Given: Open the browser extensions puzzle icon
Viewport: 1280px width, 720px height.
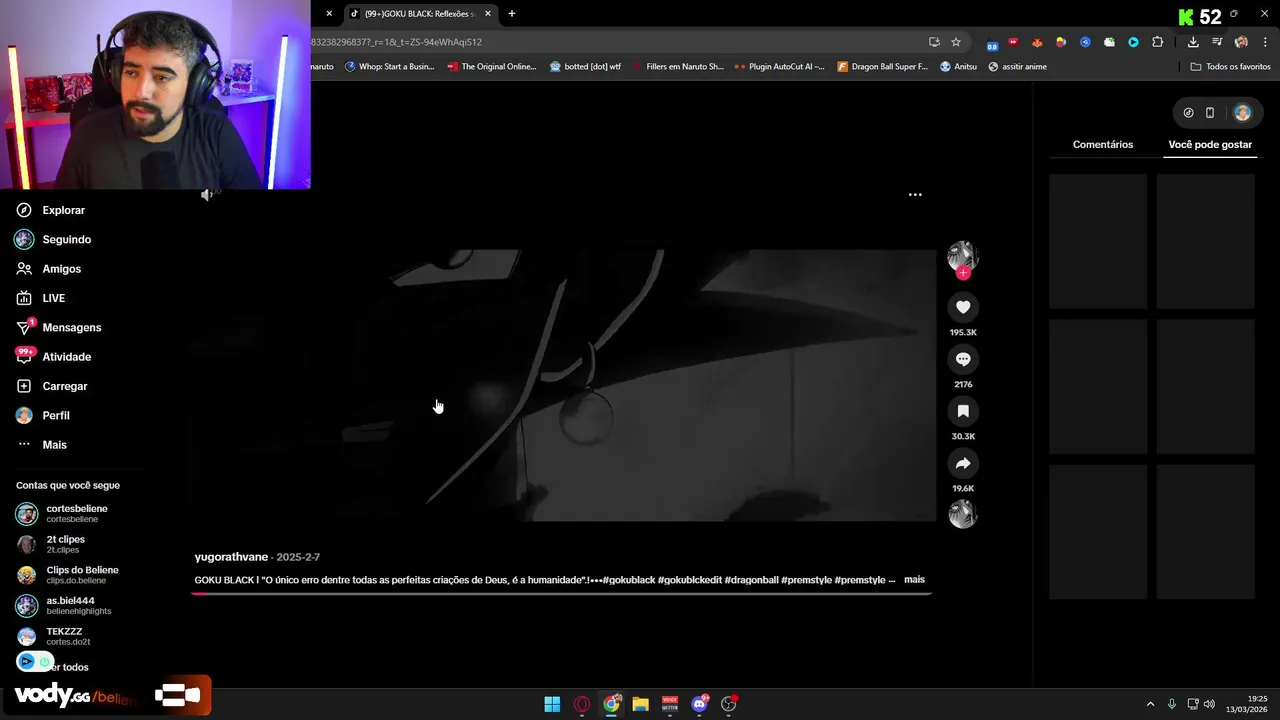Looking at the screenshot, I should pos(1157,42).
